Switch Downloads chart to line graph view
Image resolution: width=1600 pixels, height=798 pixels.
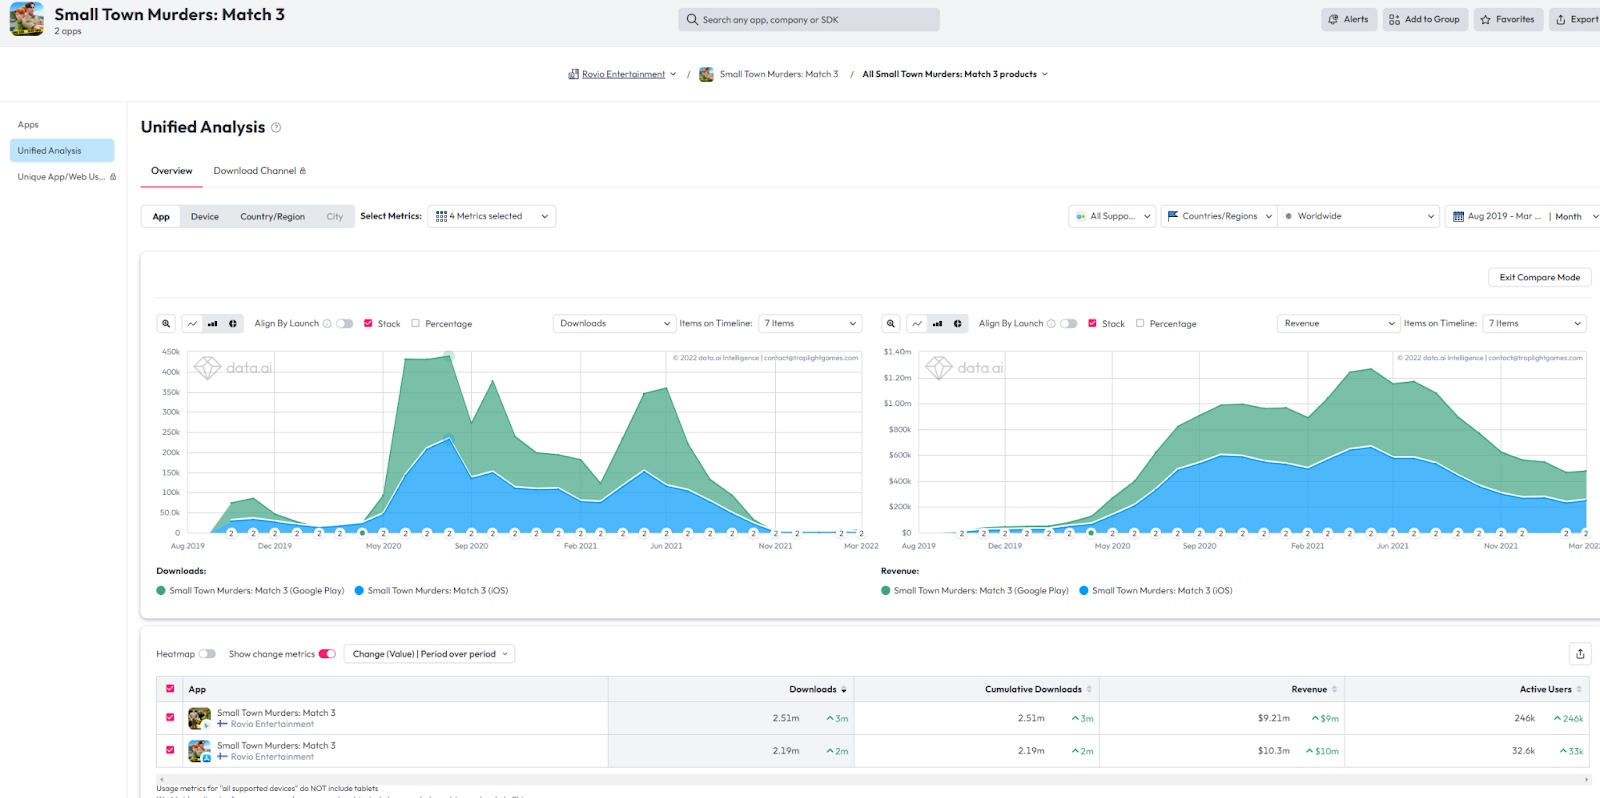[x=192, y=324]
